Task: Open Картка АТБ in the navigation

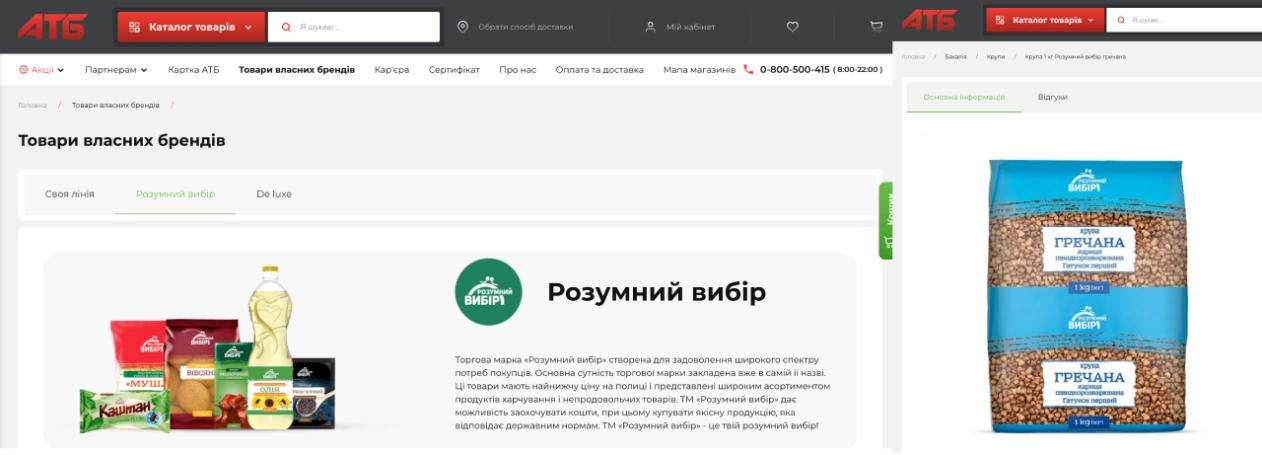Action: [193, 70]
